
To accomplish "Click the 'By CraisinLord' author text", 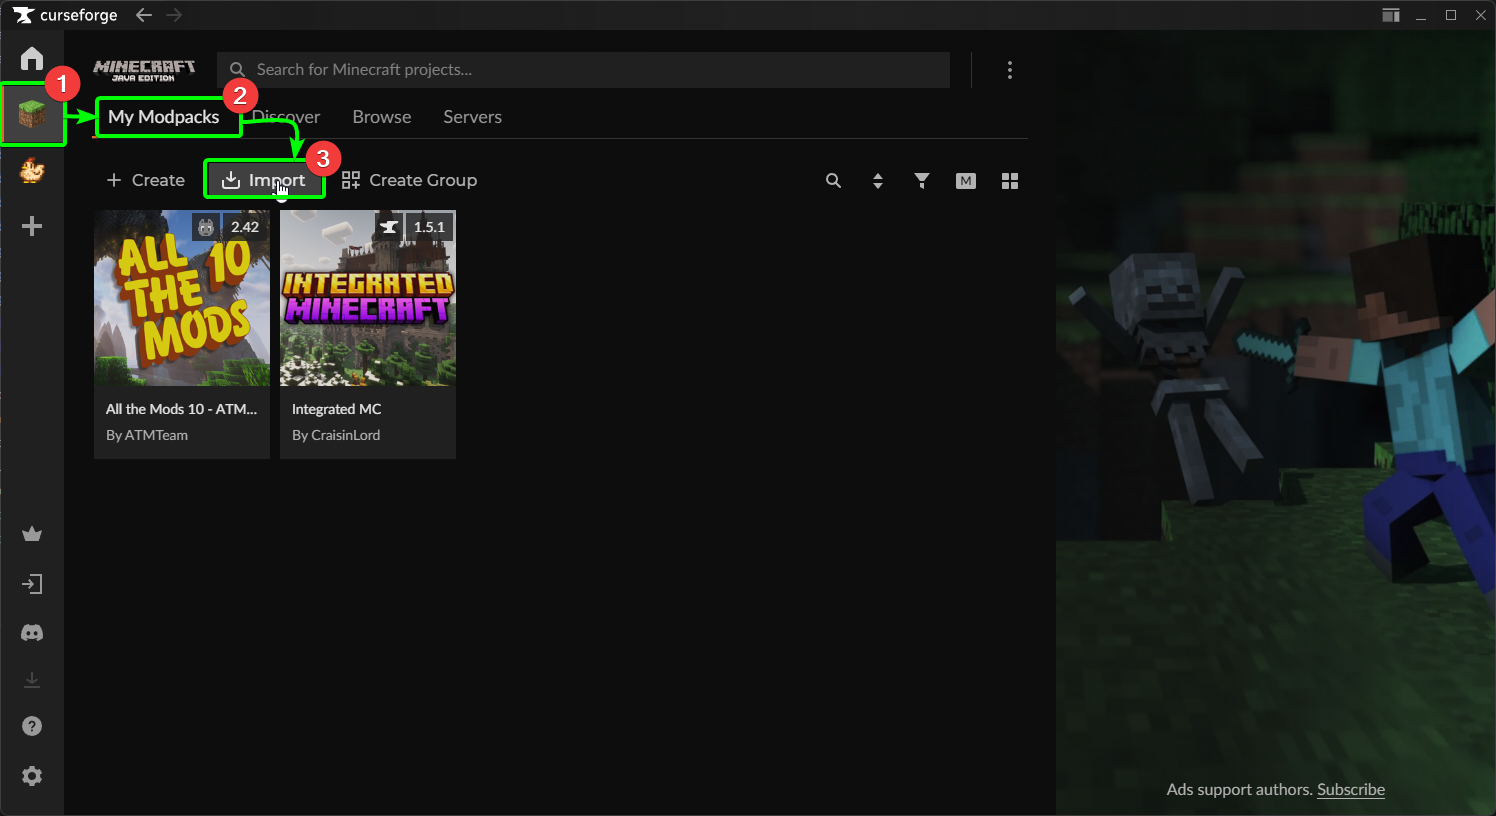I will (x=336, y=435).
